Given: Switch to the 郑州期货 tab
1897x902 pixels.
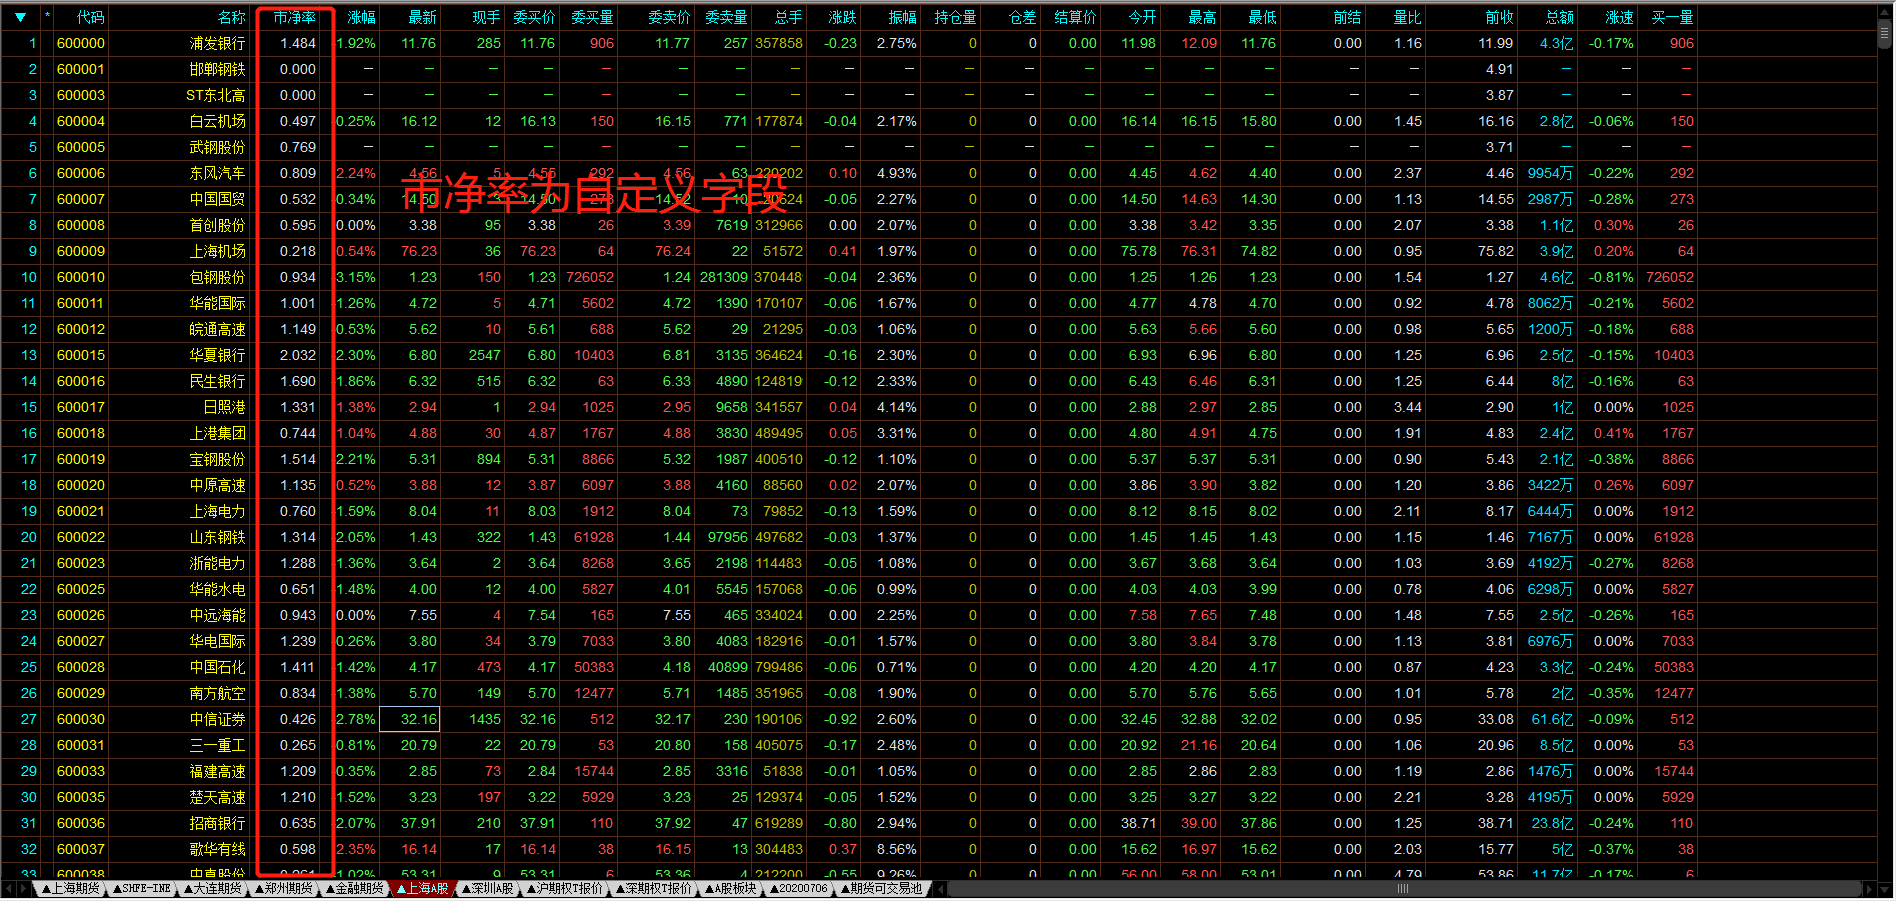Looking at the screenshot, I should click(283, 888).
